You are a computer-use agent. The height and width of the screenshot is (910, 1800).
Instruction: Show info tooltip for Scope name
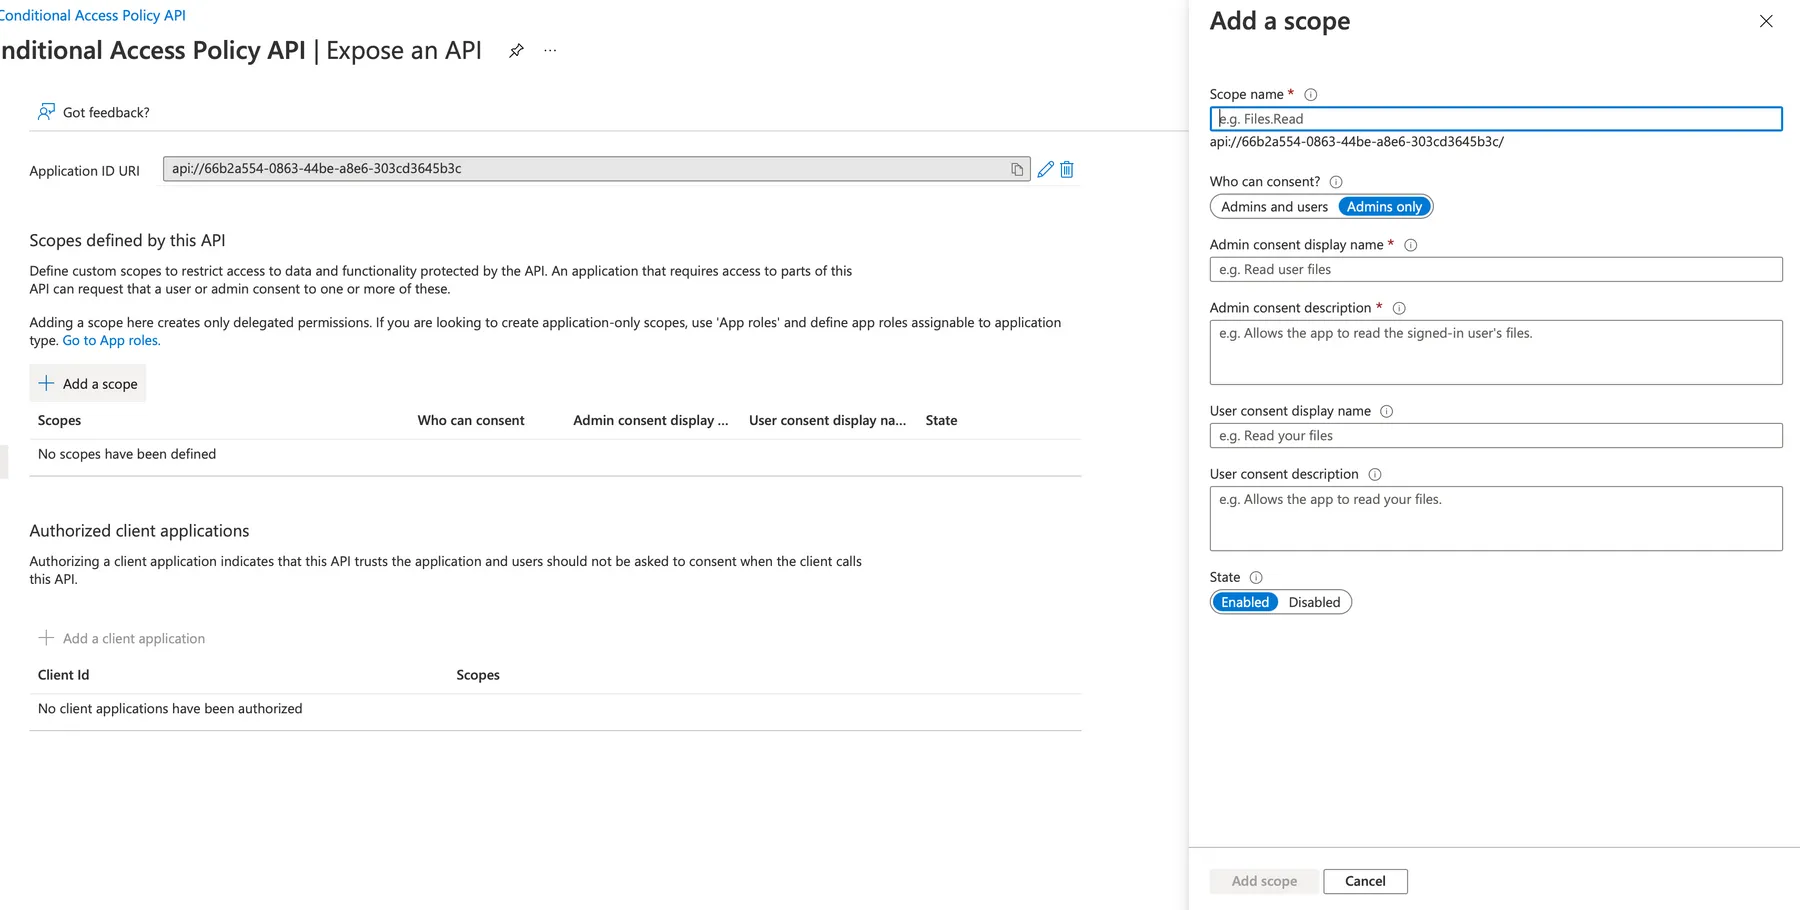coord(1311,95)
